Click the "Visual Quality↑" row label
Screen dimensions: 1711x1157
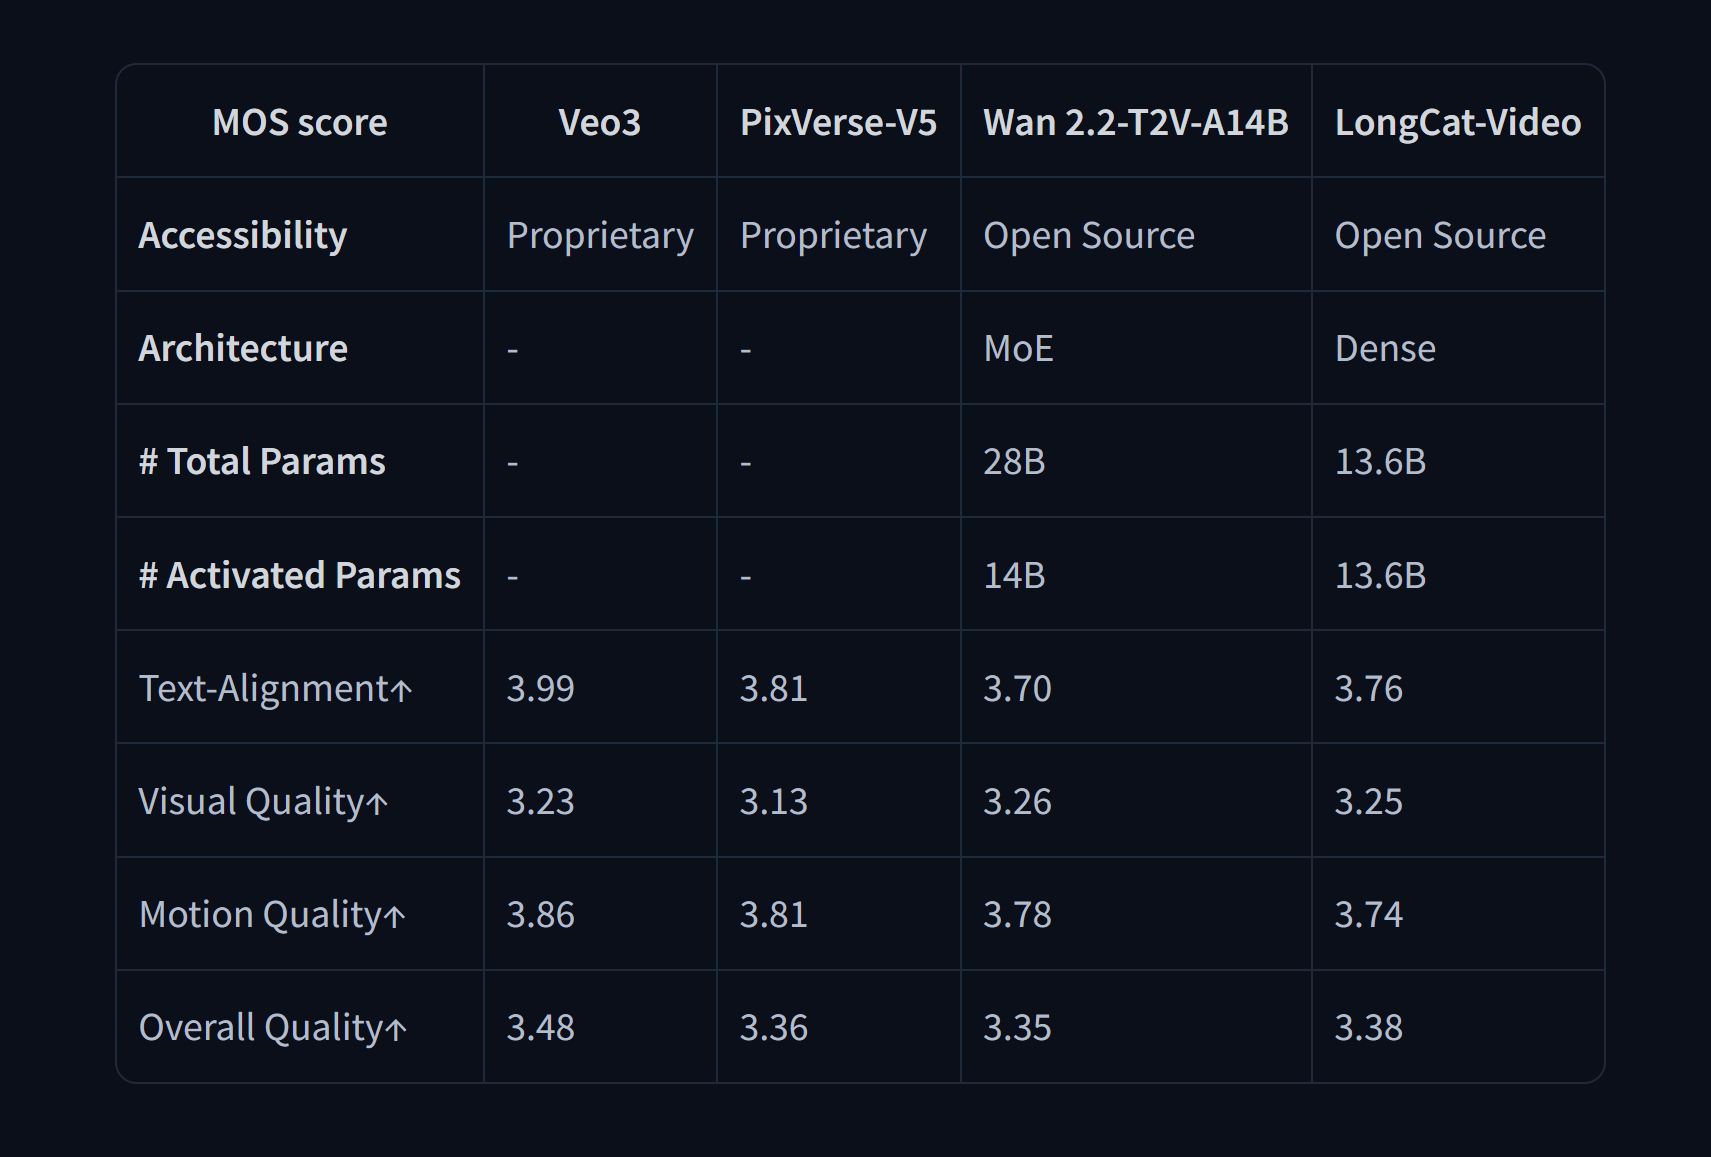click(x=263, y=801)
